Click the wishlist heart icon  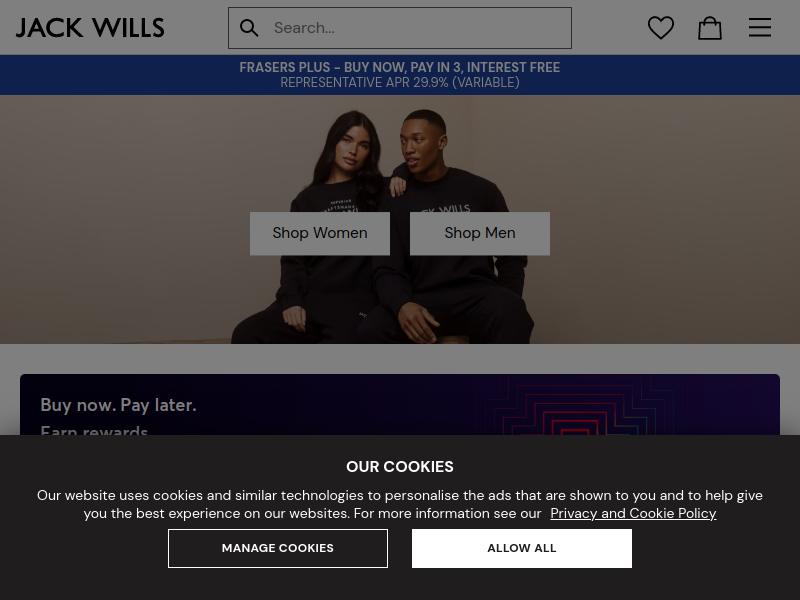point(661,28)
